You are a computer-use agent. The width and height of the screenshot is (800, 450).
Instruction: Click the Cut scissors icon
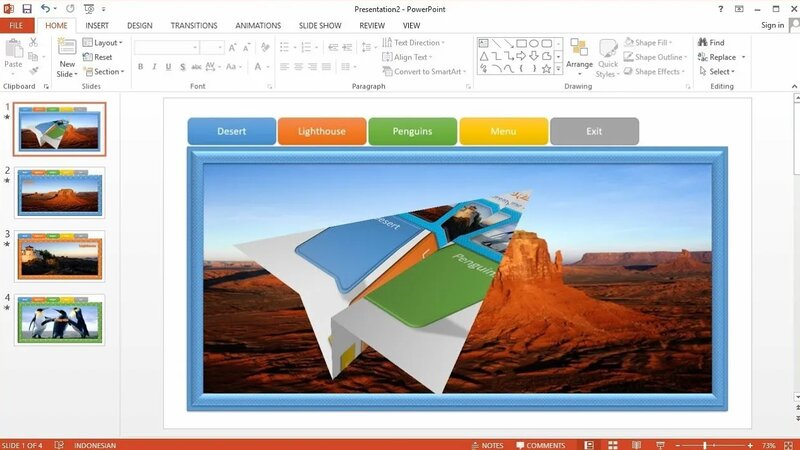pyautogui.click(x=34, y=42)
